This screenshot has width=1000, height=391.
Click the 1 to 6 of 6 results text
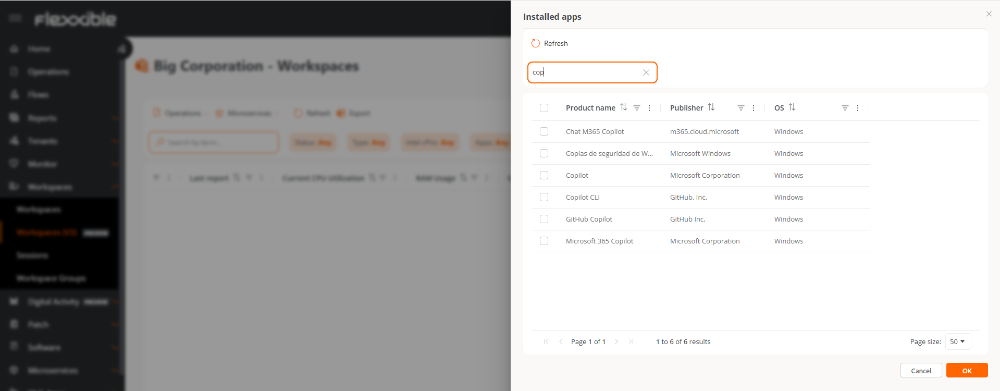click(683, 342)
